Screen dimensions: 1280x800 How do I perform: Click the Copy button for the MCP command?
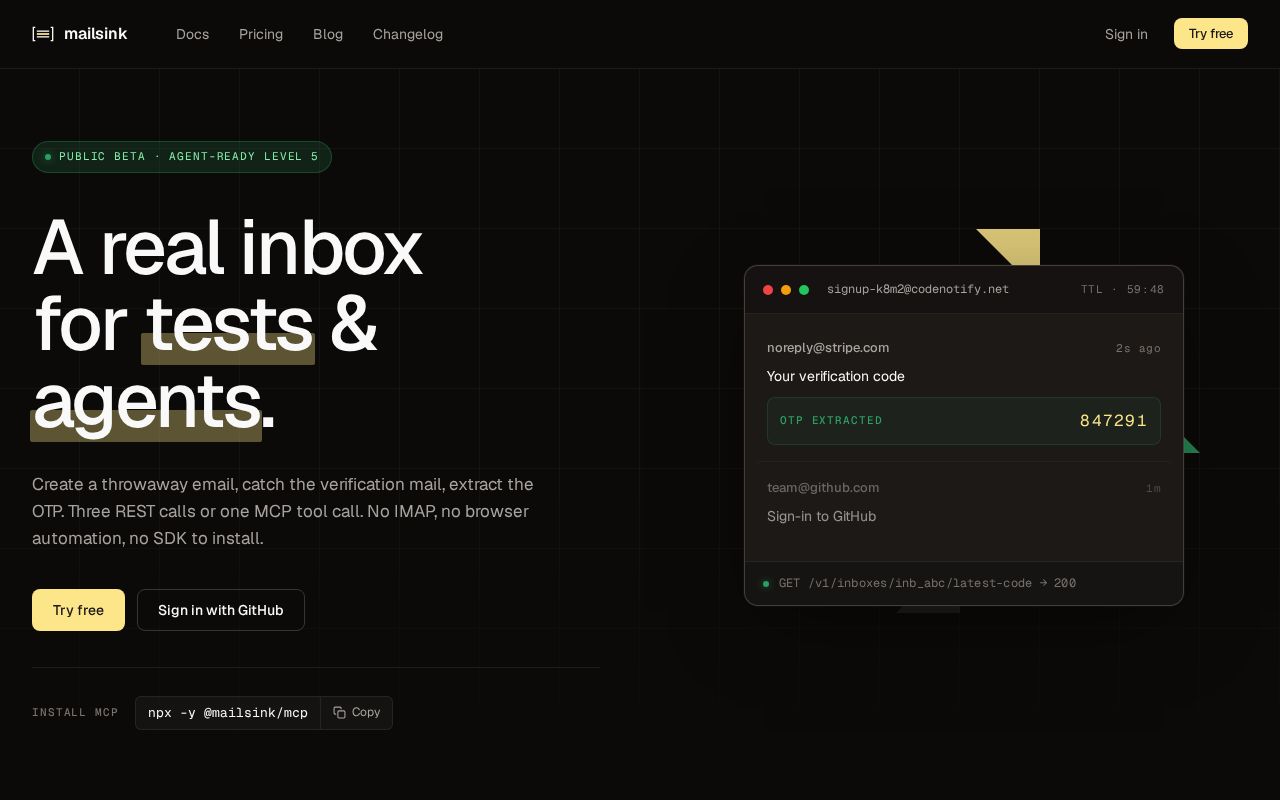coord(357,713)
